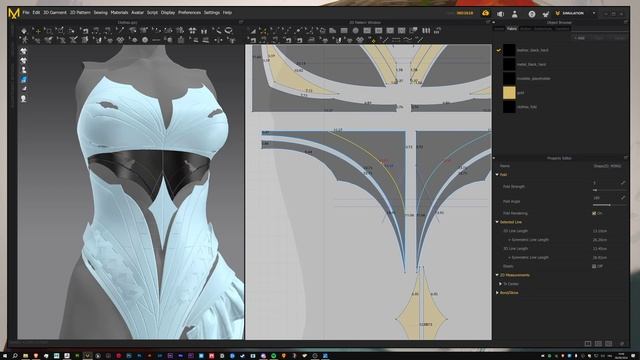Image resolution: width=640 pixels, height=360 pixels.
Task: Click the round button tool icon in 3D toolbar
Action: 145,40
